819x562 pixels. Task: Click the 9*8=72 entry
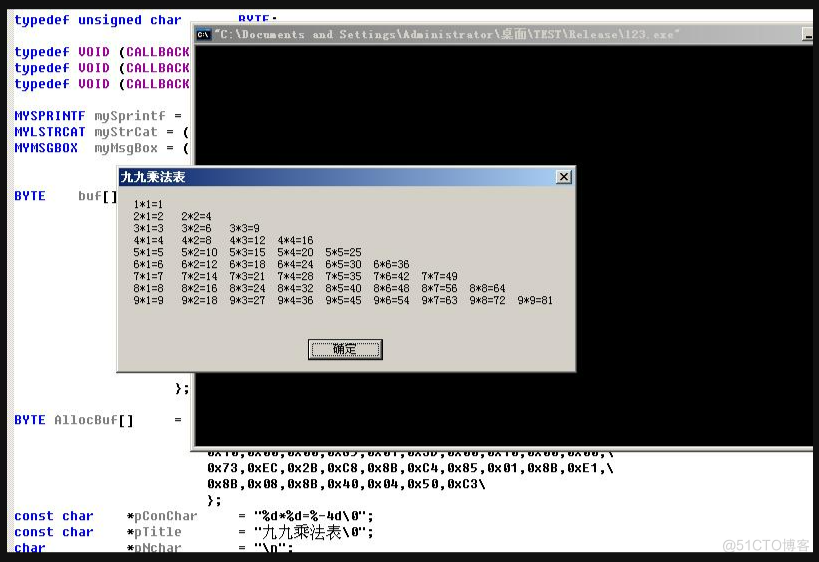[x=487, y=300]
